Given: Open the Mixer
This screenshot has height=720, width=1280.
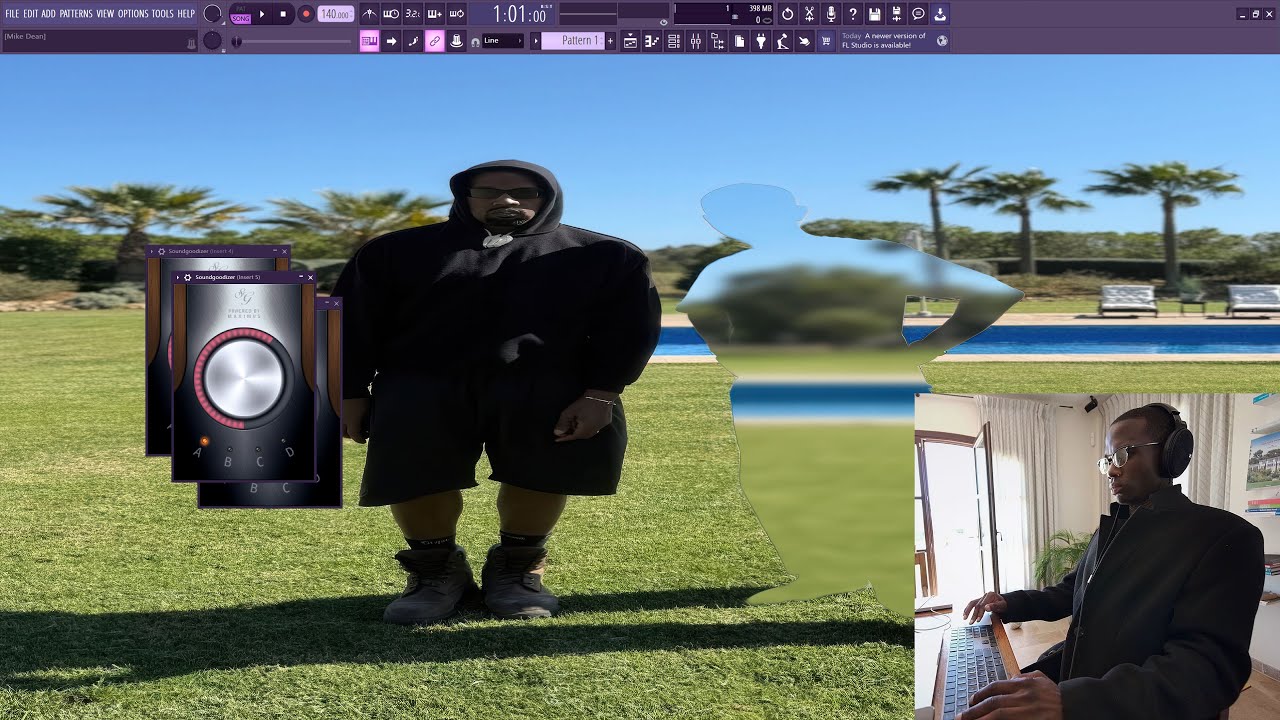Looking at the screenshot, I should coord(696,41).
